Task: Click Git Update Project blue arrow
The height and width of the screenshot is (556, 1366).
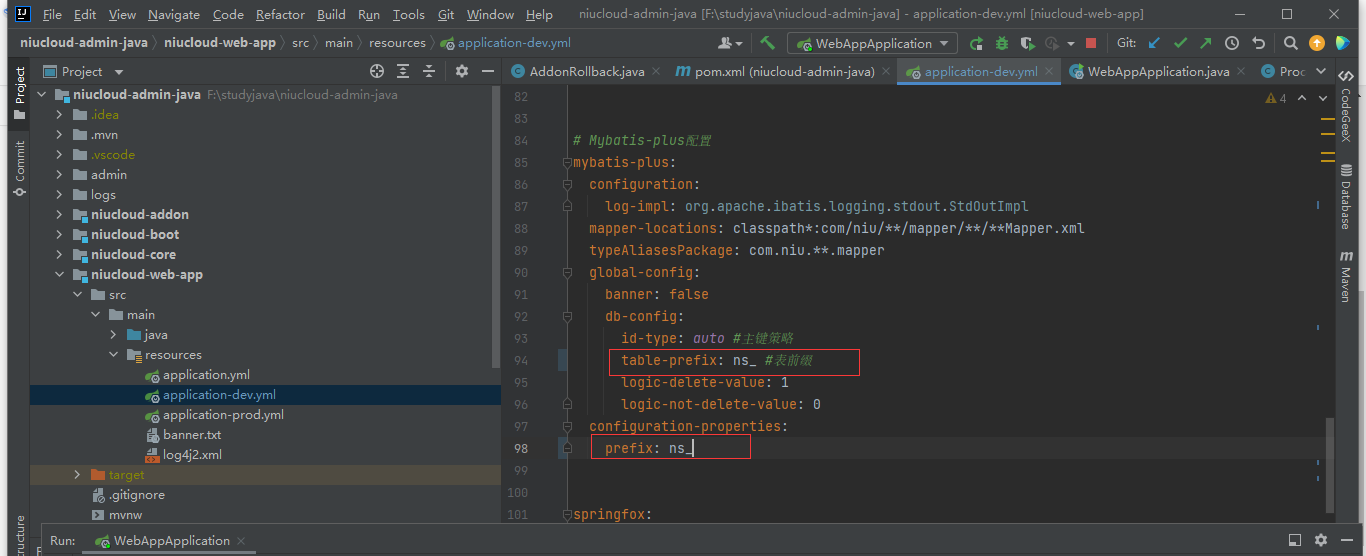Action: pos(1154,43)
